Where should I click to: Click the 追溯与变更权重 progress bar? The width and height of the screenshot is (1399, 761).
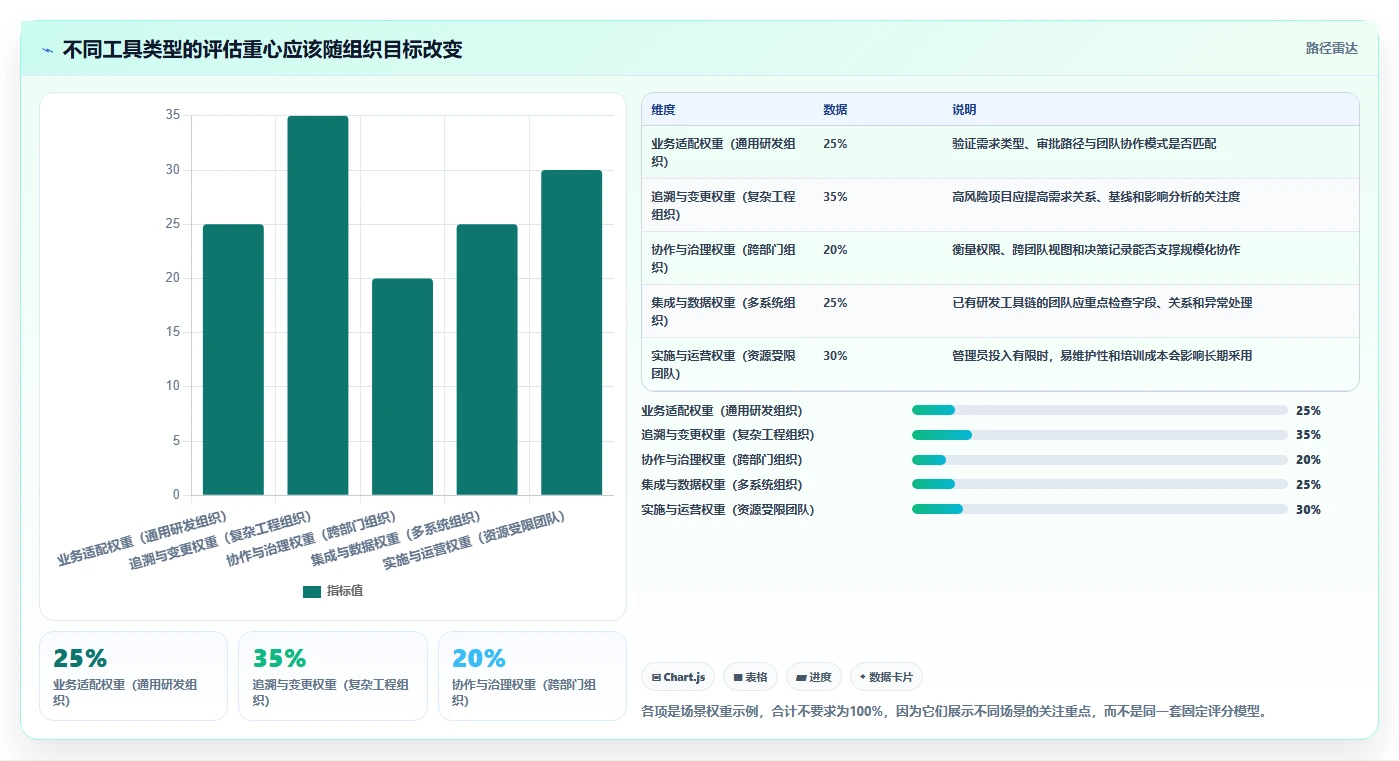coord(1099,435)
